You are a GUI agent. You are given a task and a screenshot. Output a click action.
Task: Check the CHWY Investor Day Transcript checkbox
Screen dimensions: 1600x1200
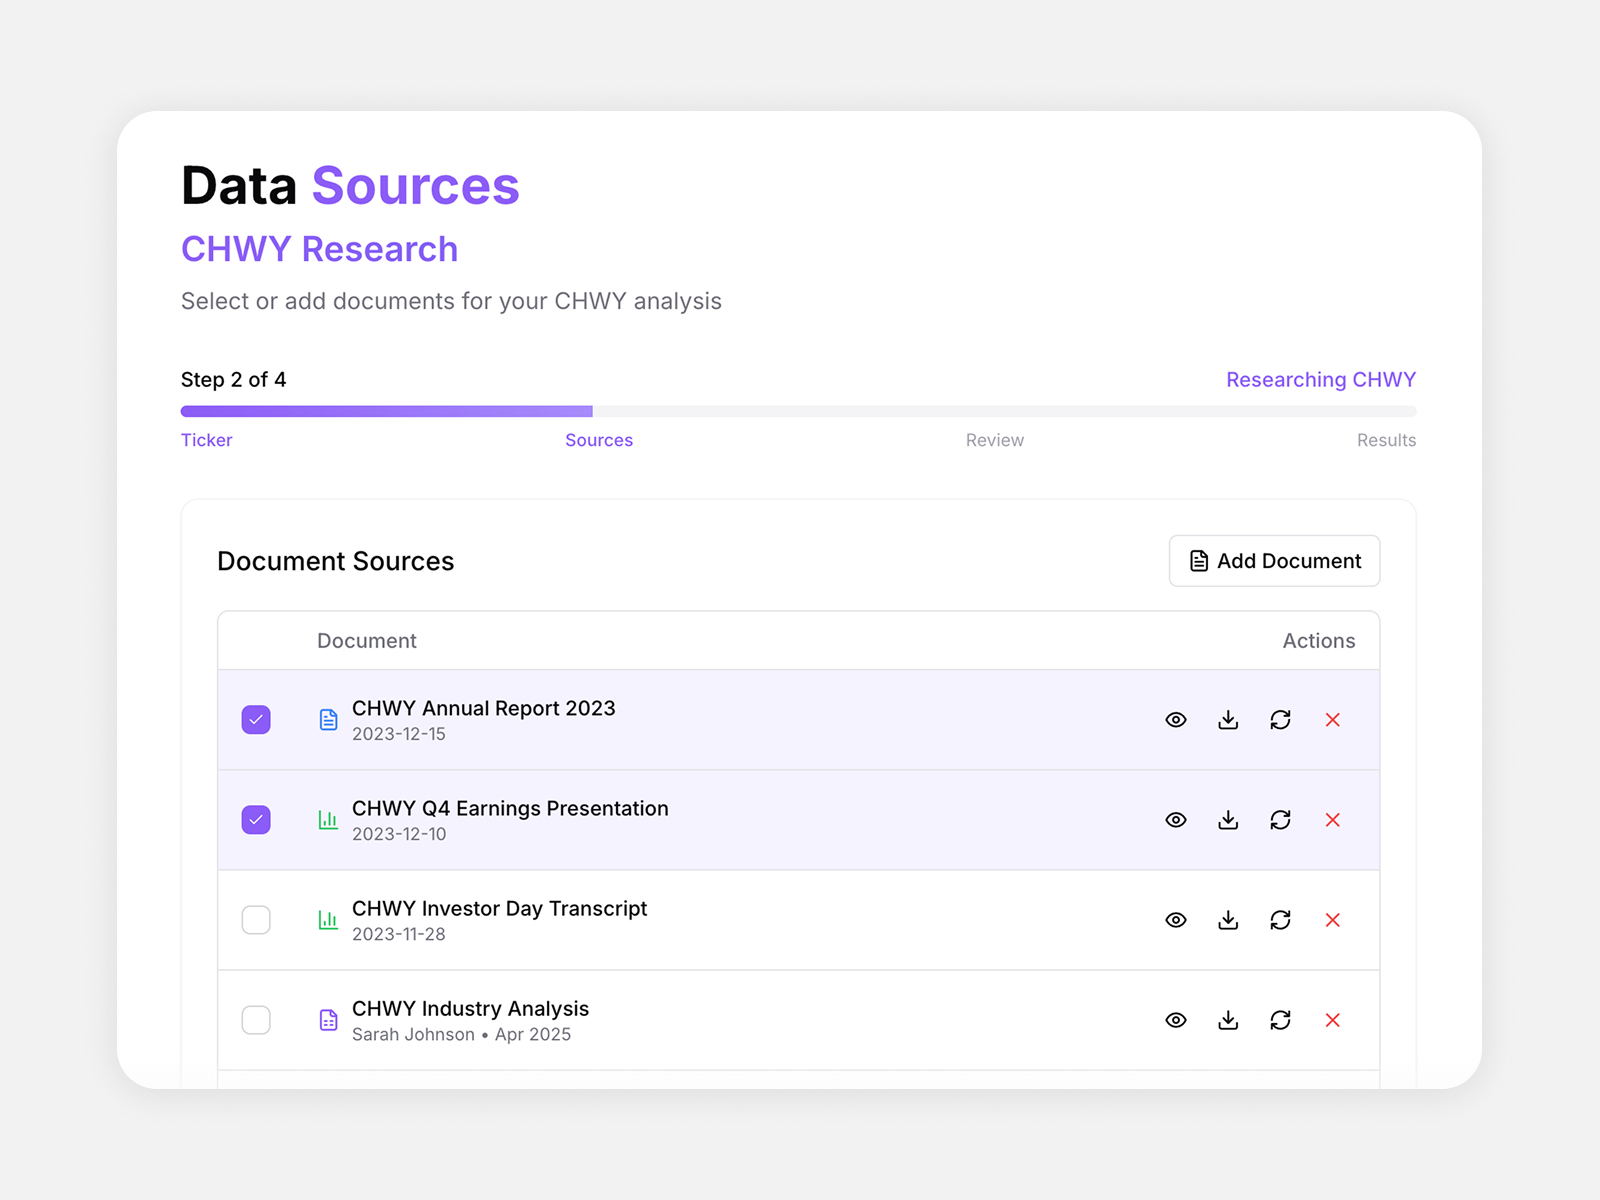(x=256, y=920)
